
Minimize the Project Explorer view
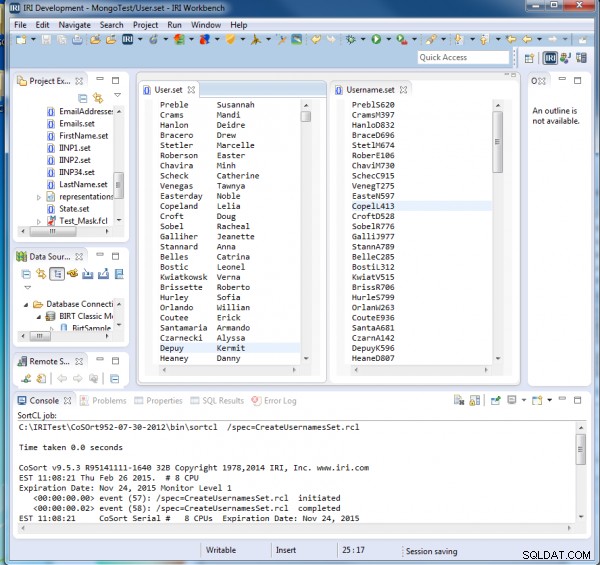100,79
